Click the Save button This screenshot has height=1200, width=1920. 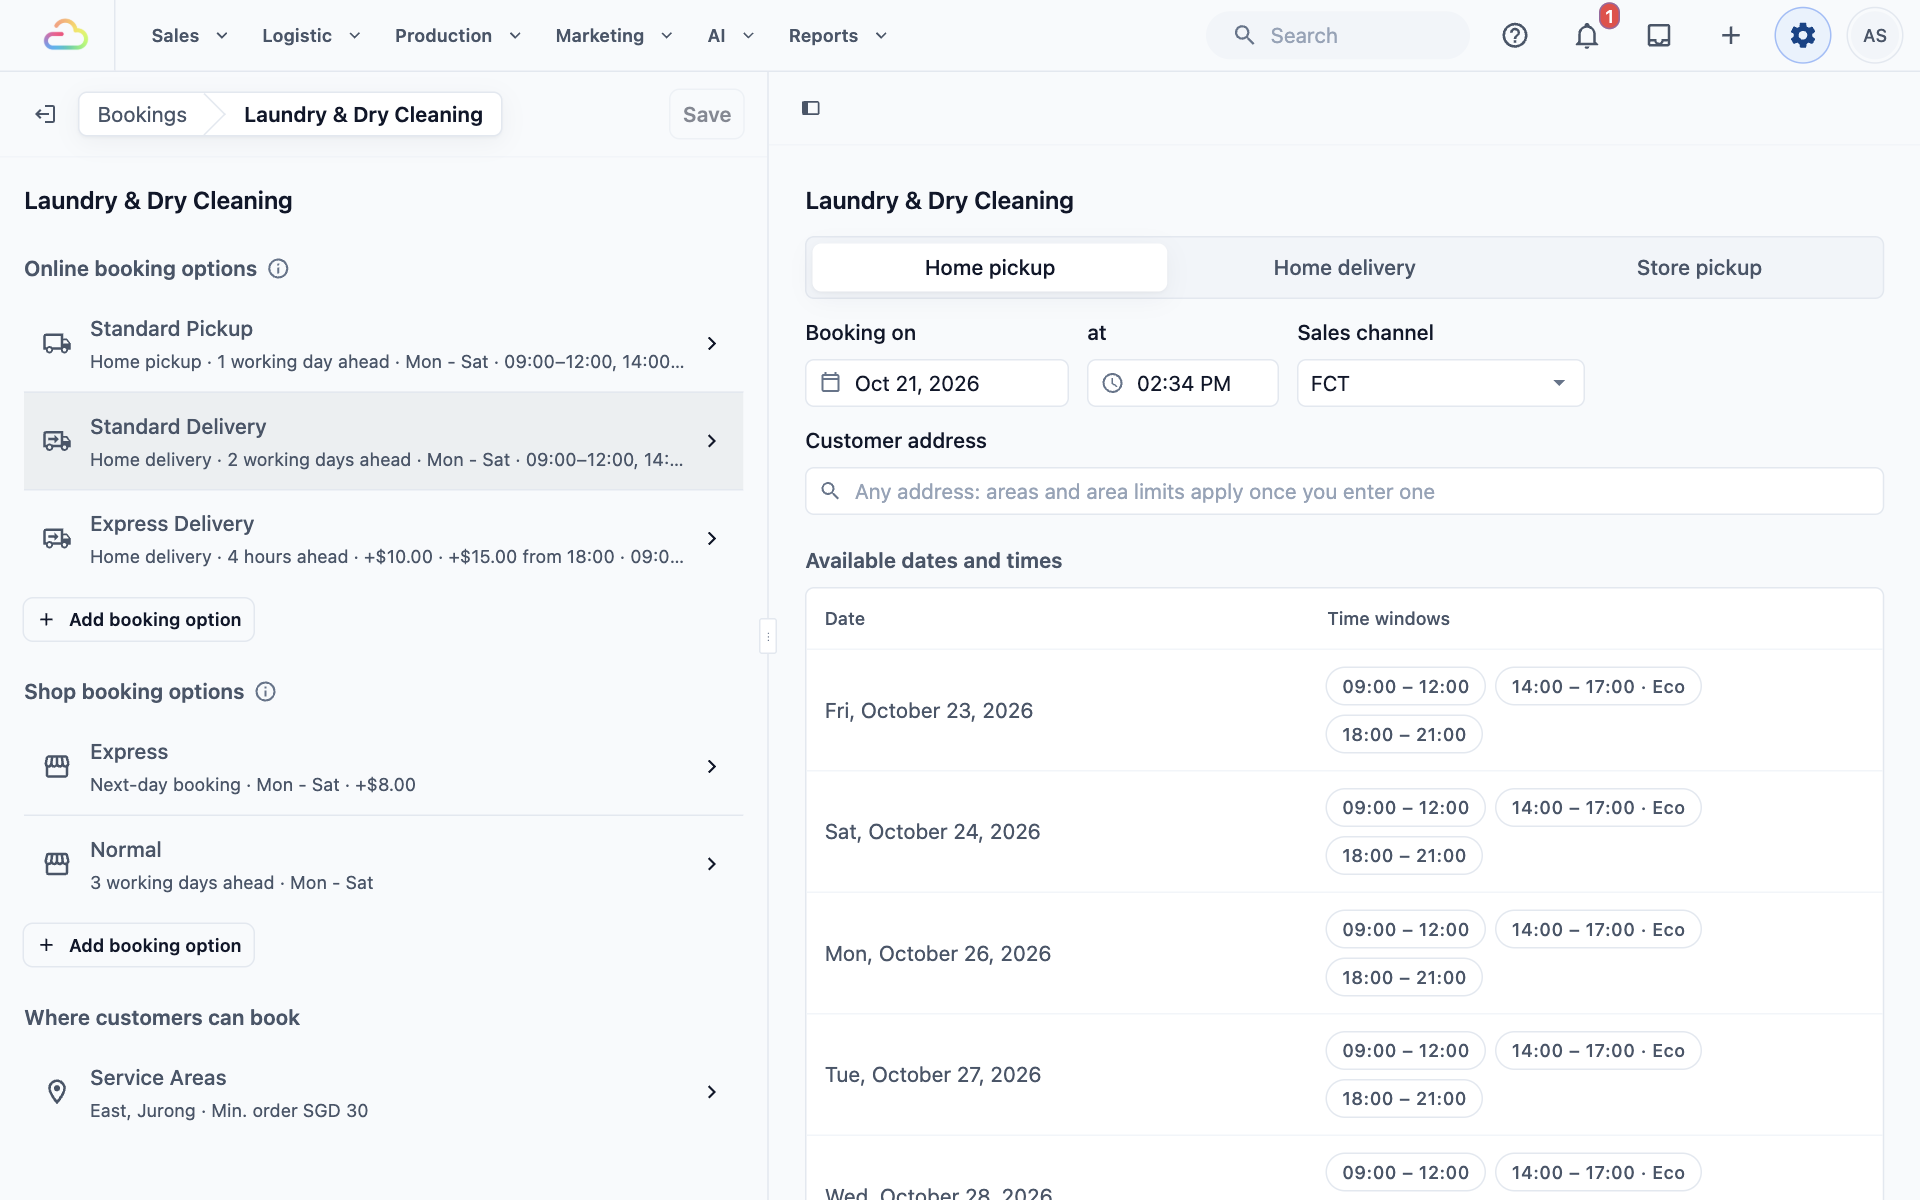[x=707, y=114]
